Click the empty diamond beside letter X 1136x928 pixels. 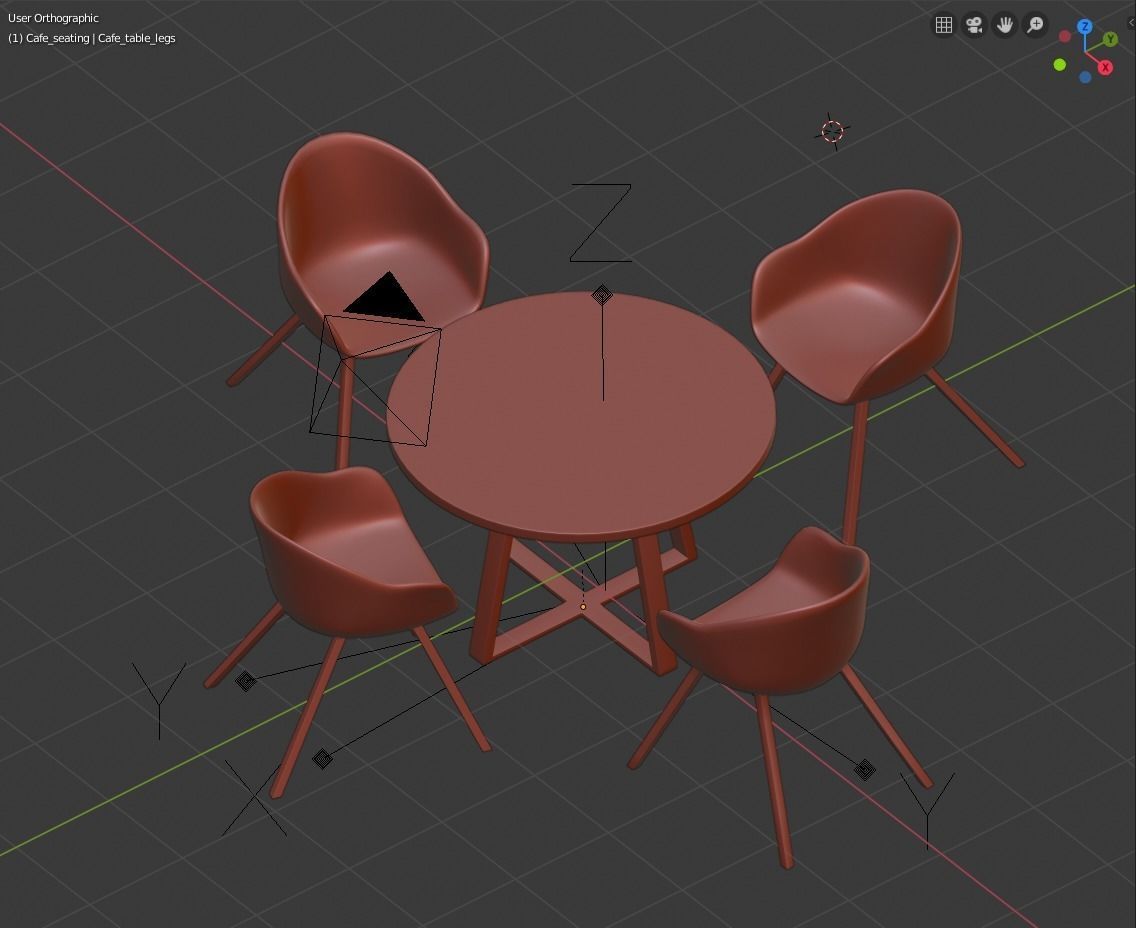point(322,758)
